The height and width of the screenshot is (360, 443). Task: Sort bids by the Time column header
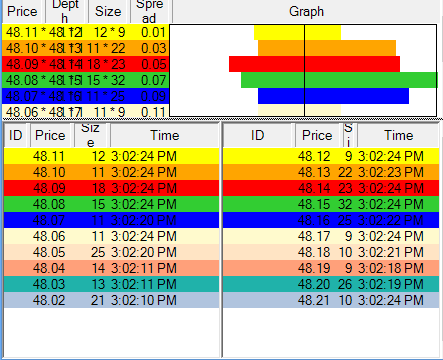coord(164,135)
